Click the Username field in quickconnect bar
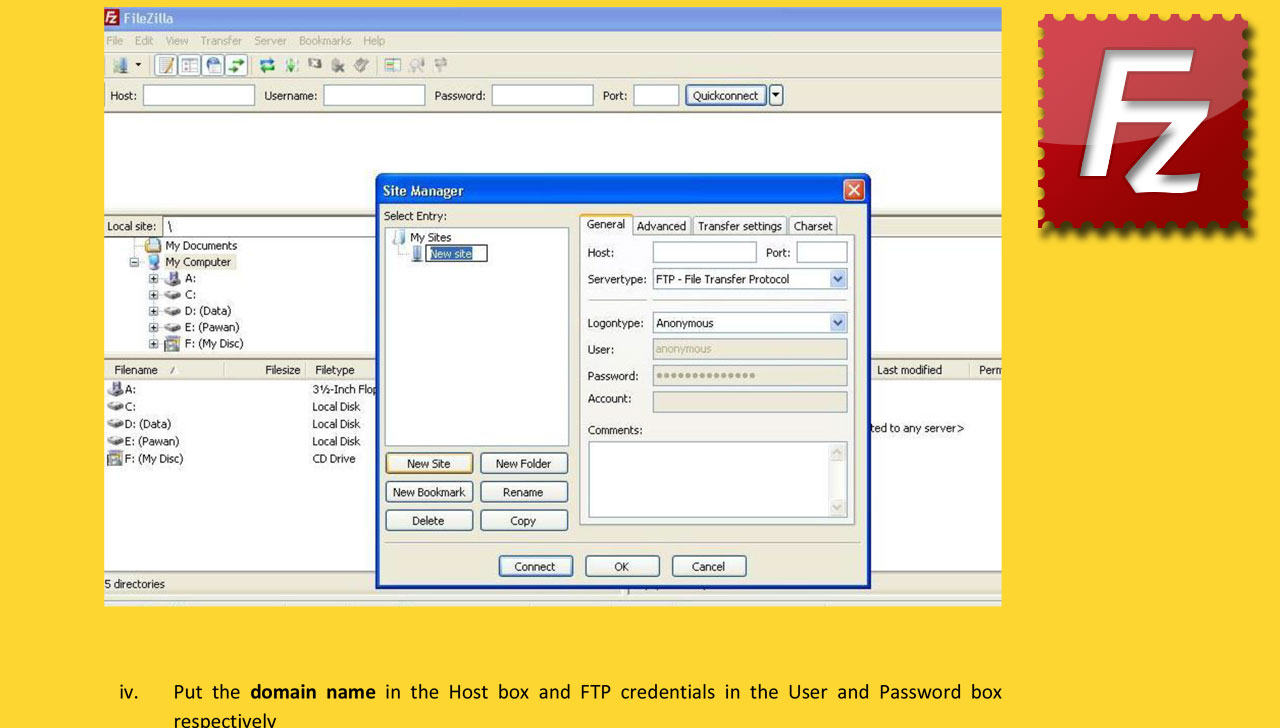 [x=374, y=96]
